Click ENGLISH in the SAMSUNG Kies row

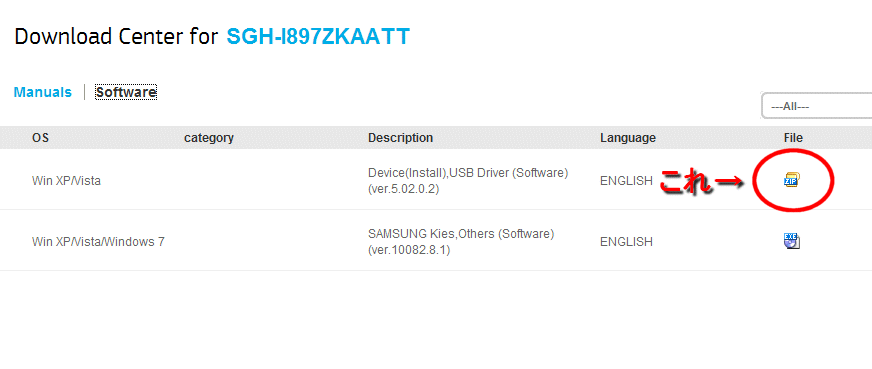point(626,242)
